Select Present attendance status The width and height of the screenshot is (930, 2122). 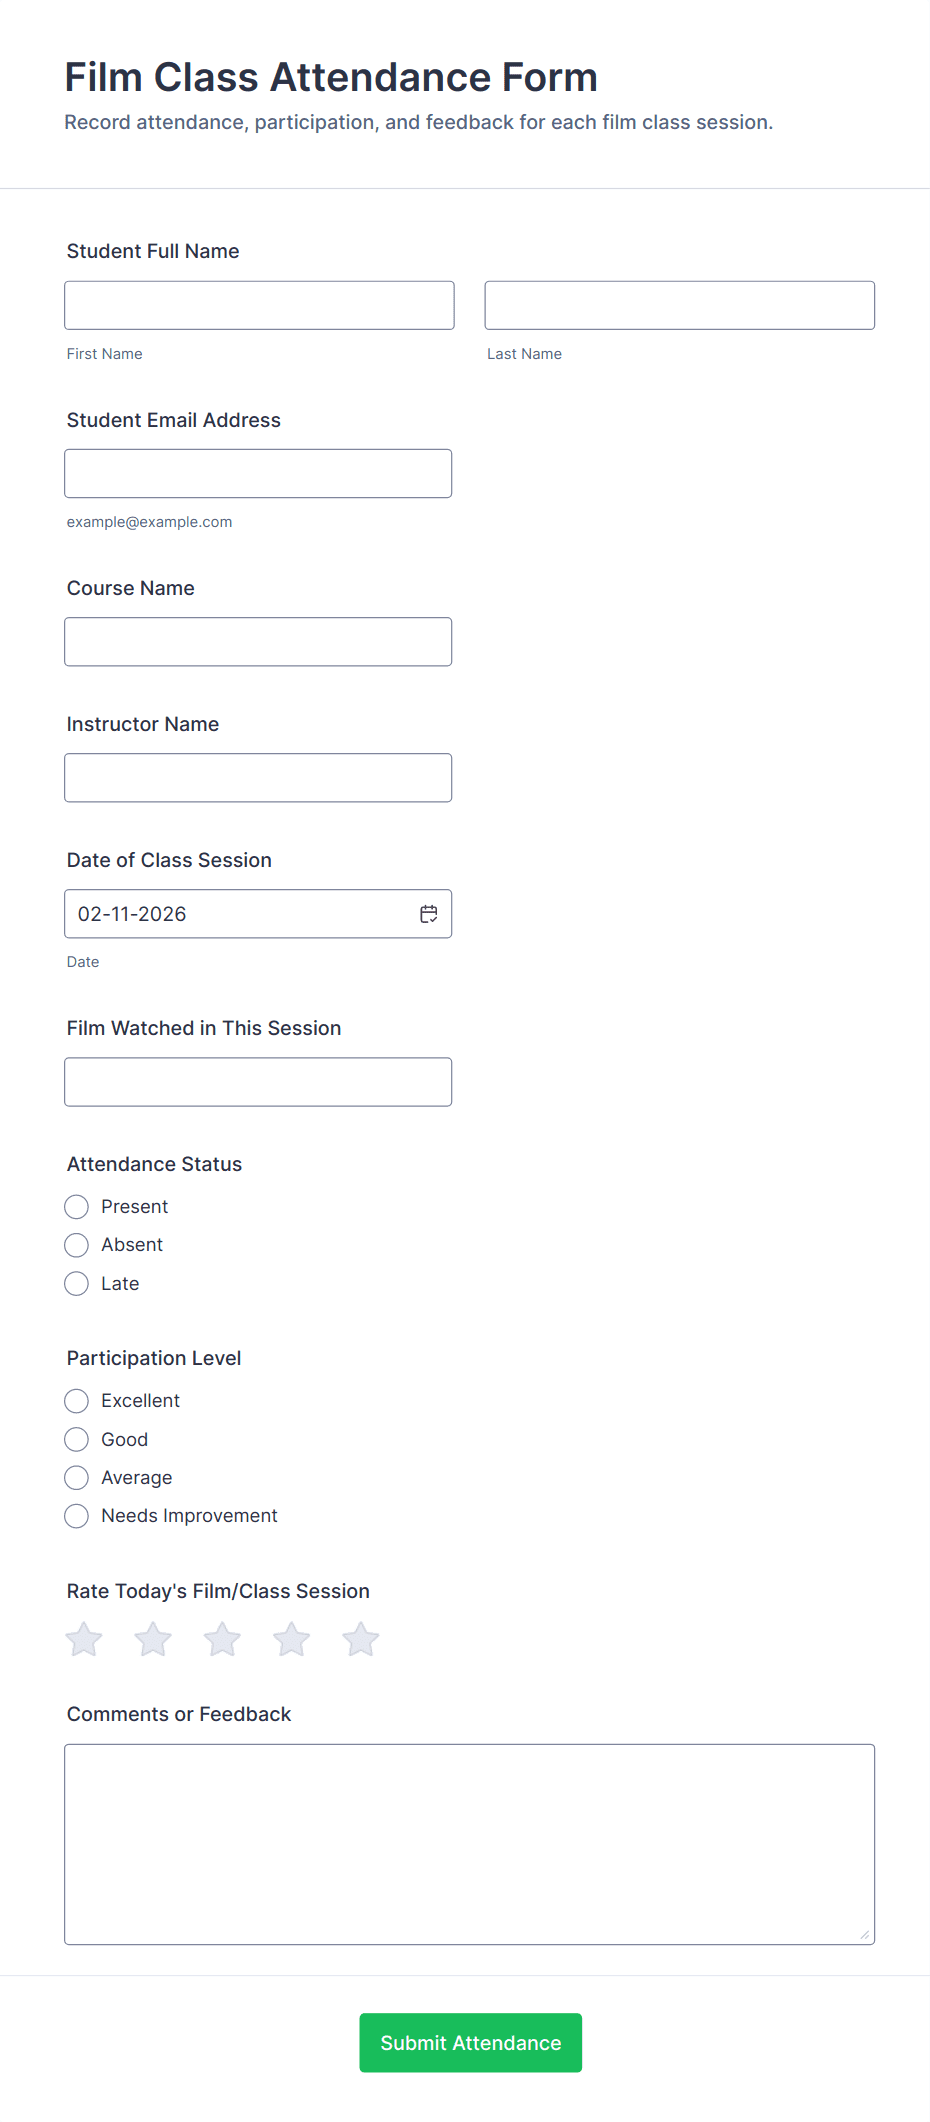pos(77,1207)
